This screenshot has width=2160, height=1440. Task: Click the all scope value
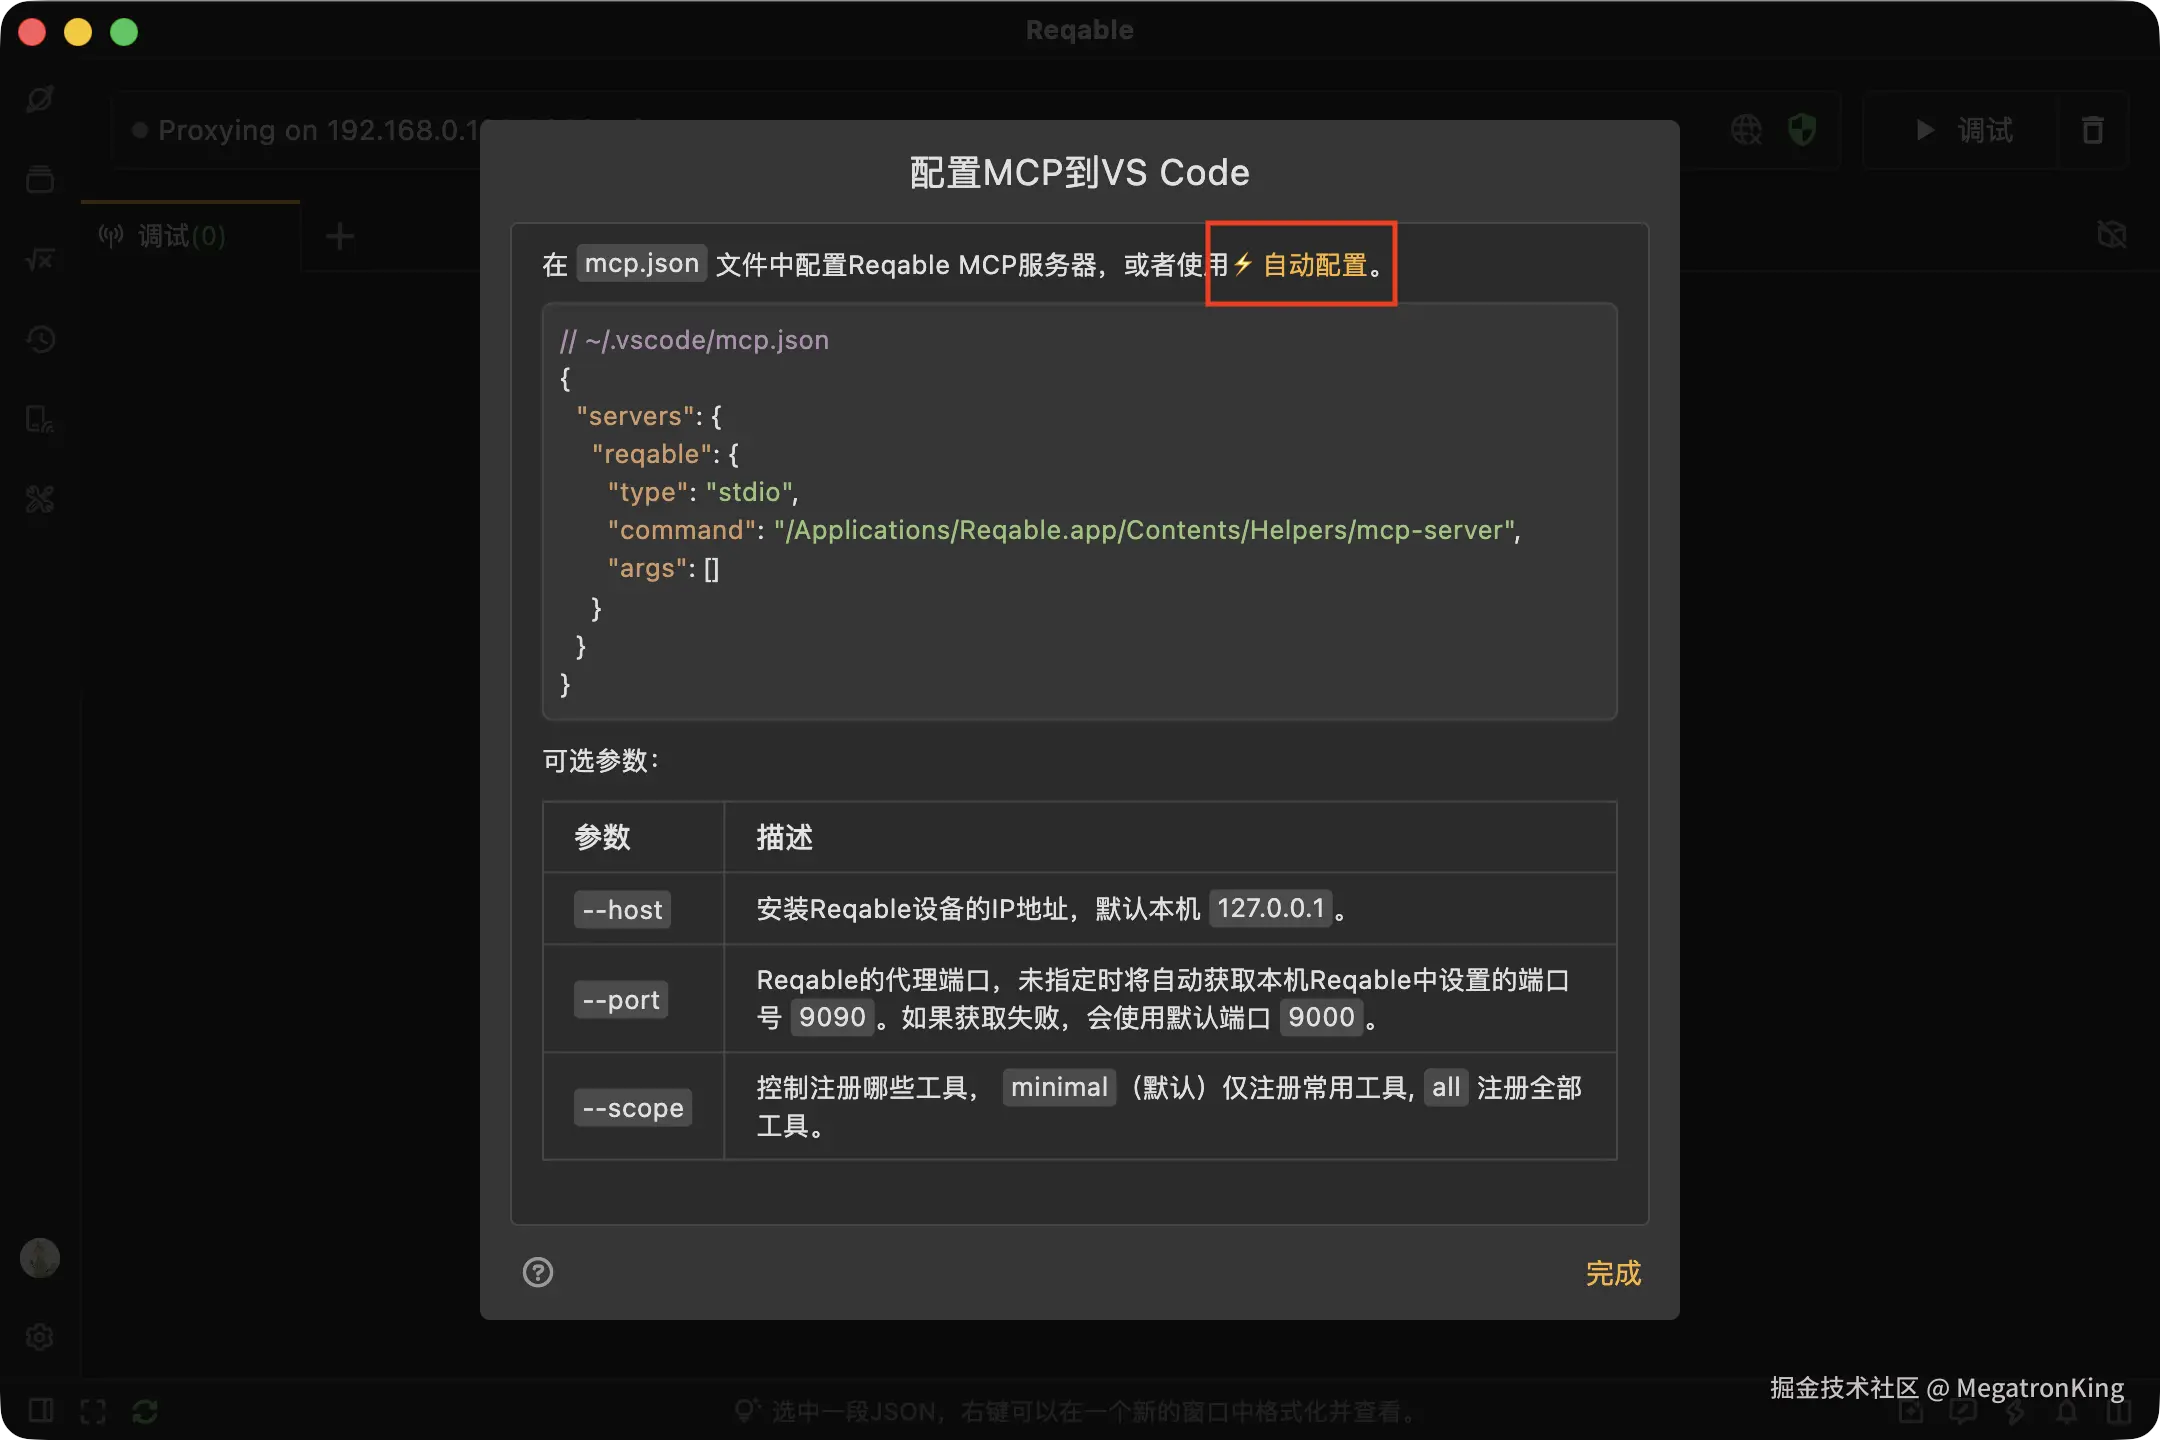1446,1087
